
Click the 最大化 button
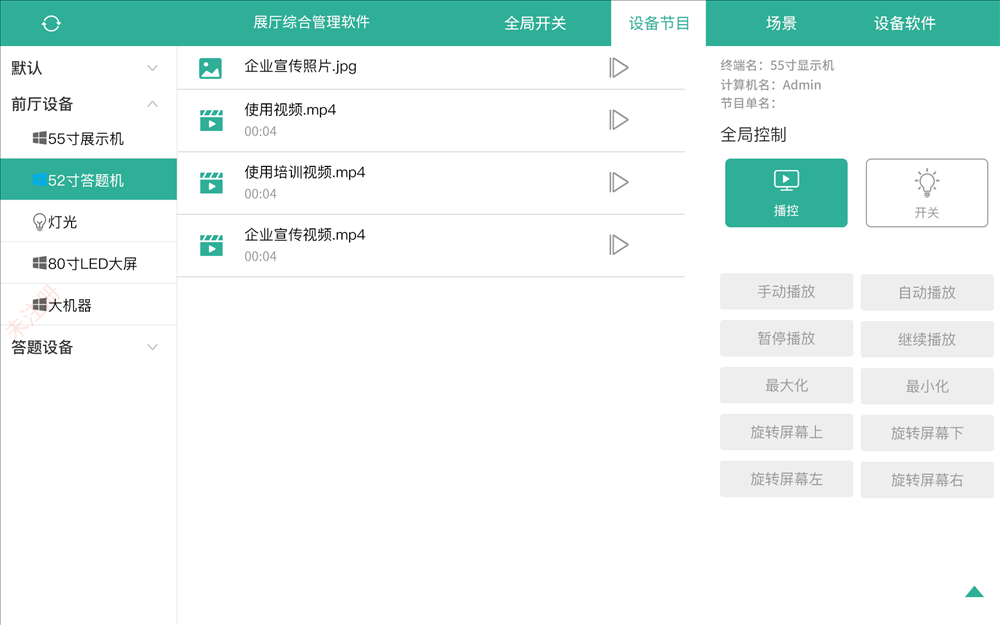(786, 385)
